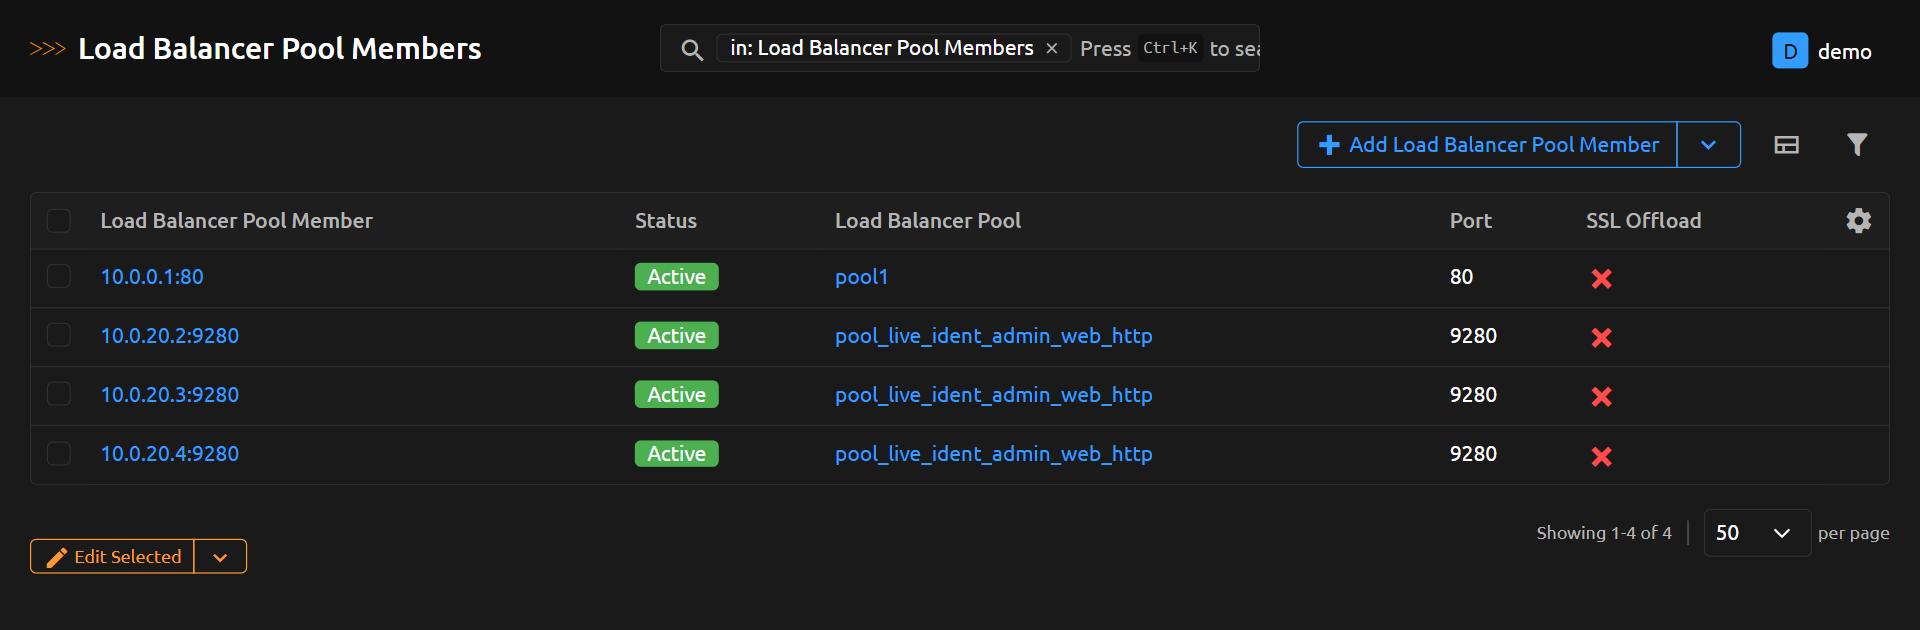Check the row for 10.0.20.3:9280
This screenshot has width=1920, height=630.
pyautogui.click(x=59, y=395)
